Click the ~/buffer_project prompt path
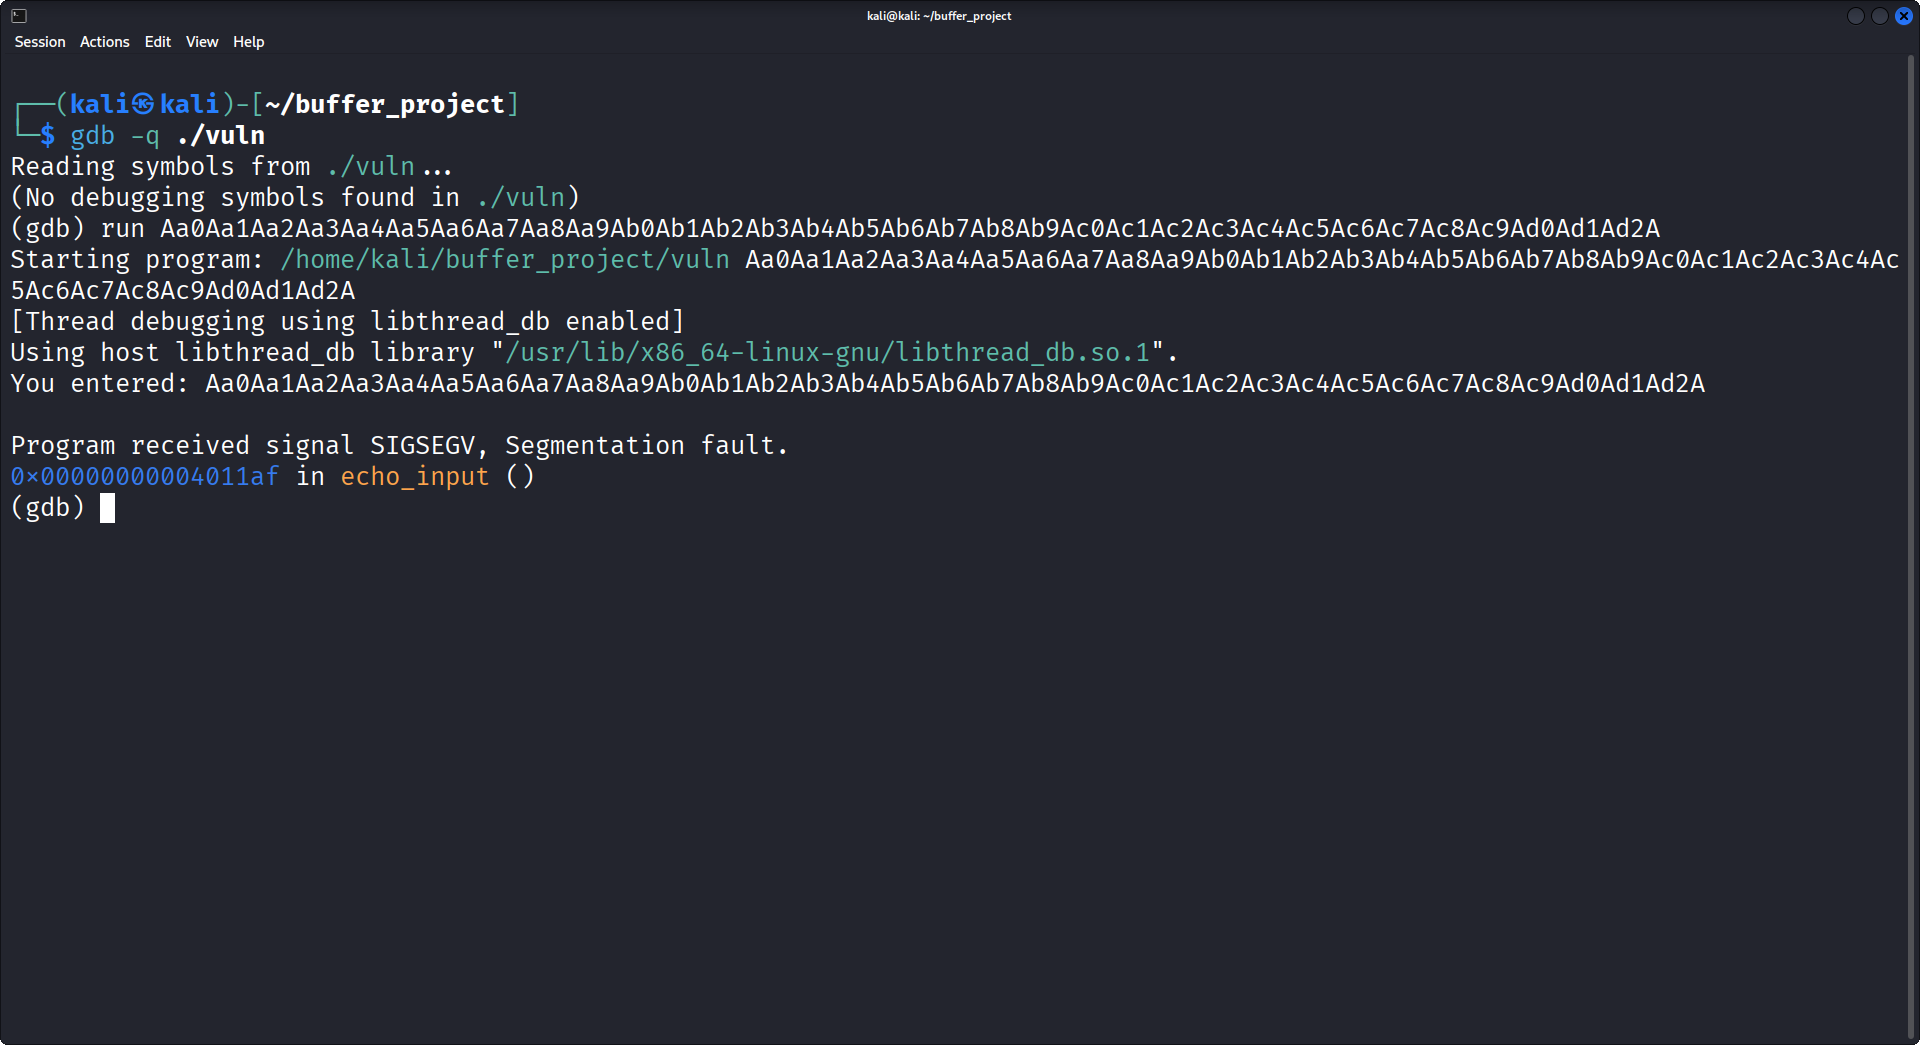This screenshot has height=1045, width=1920. [390, 103]
